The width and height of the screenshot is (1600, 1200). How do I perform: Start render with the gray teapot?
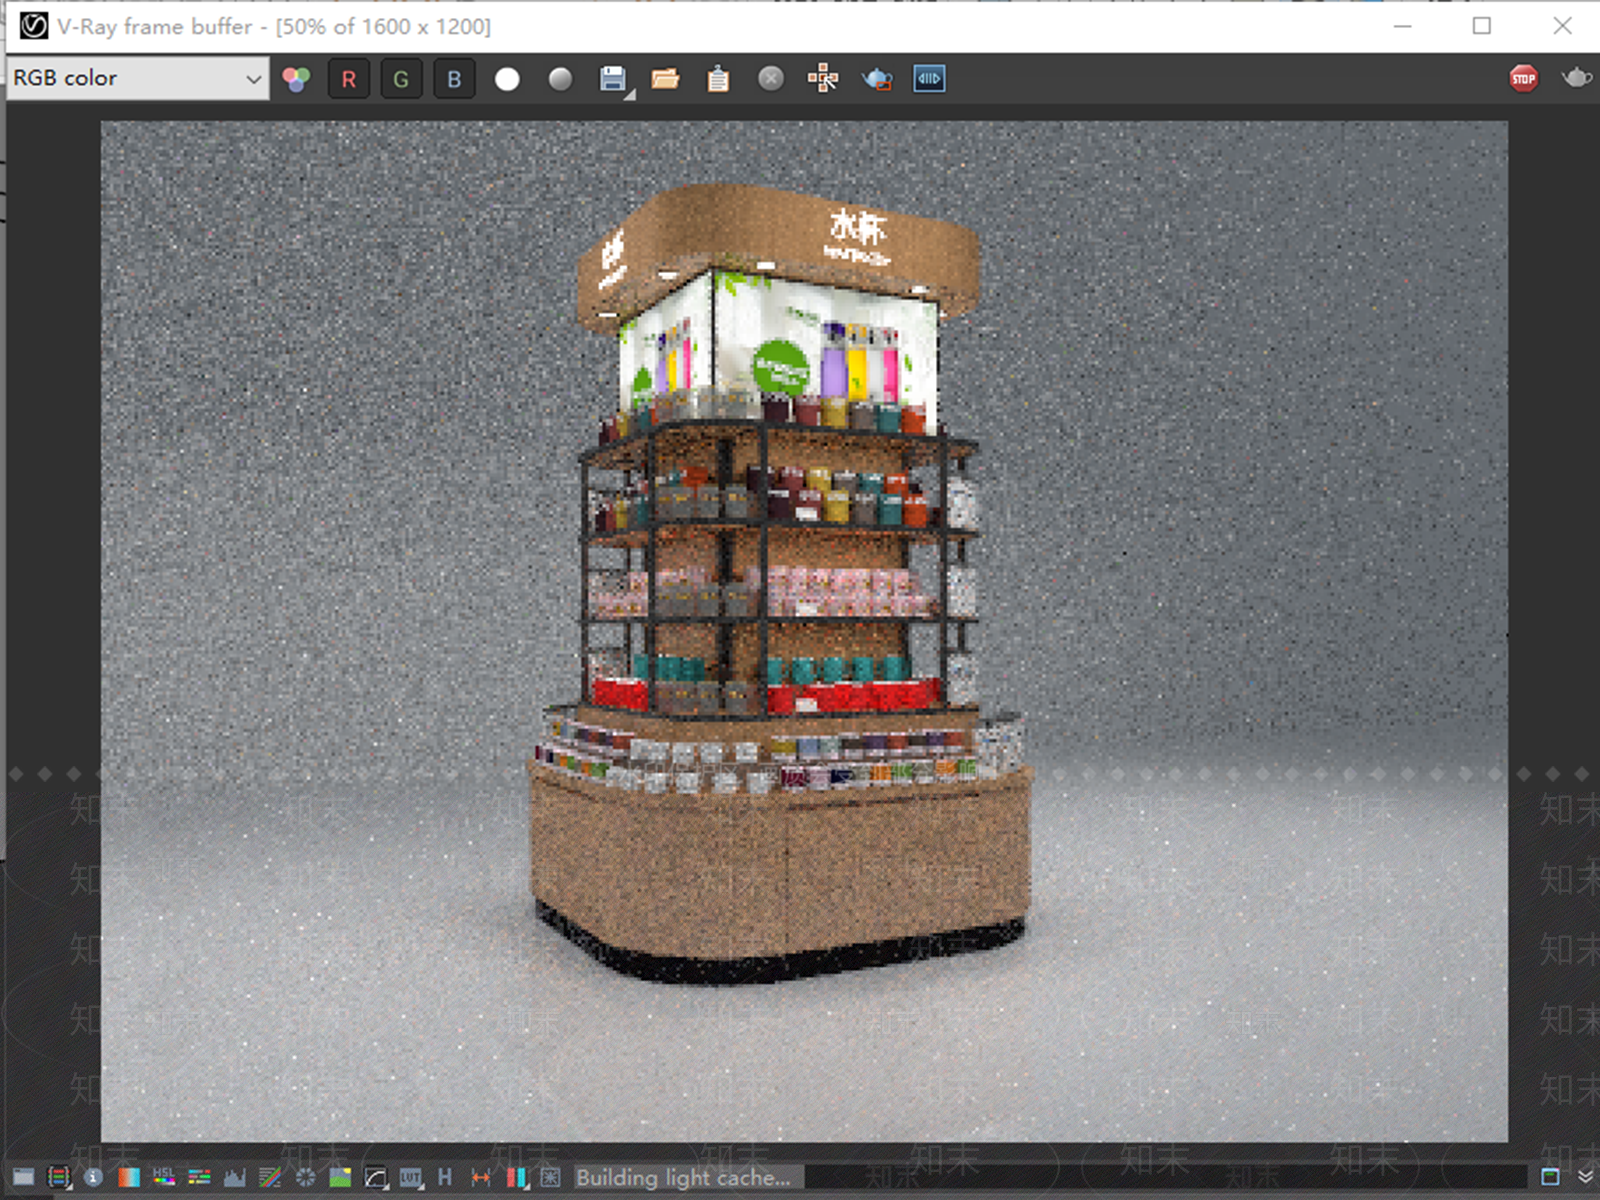point(1576,78)
